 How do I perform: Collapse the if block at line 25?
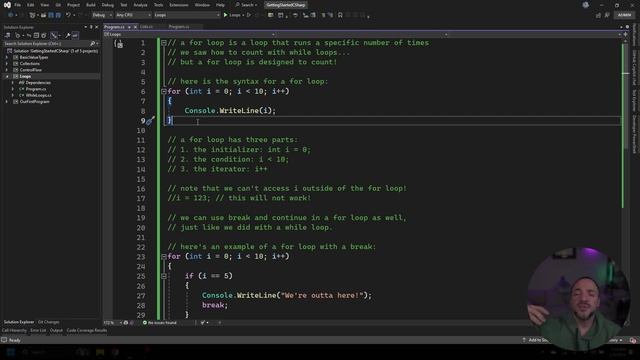(x=164, y=276)
